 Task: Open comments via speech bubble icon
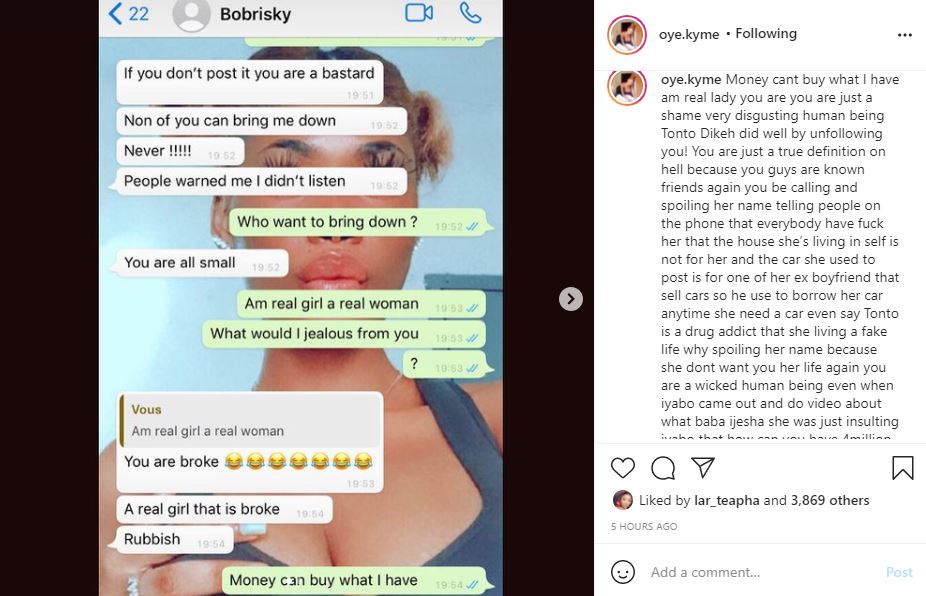[663, 468]
